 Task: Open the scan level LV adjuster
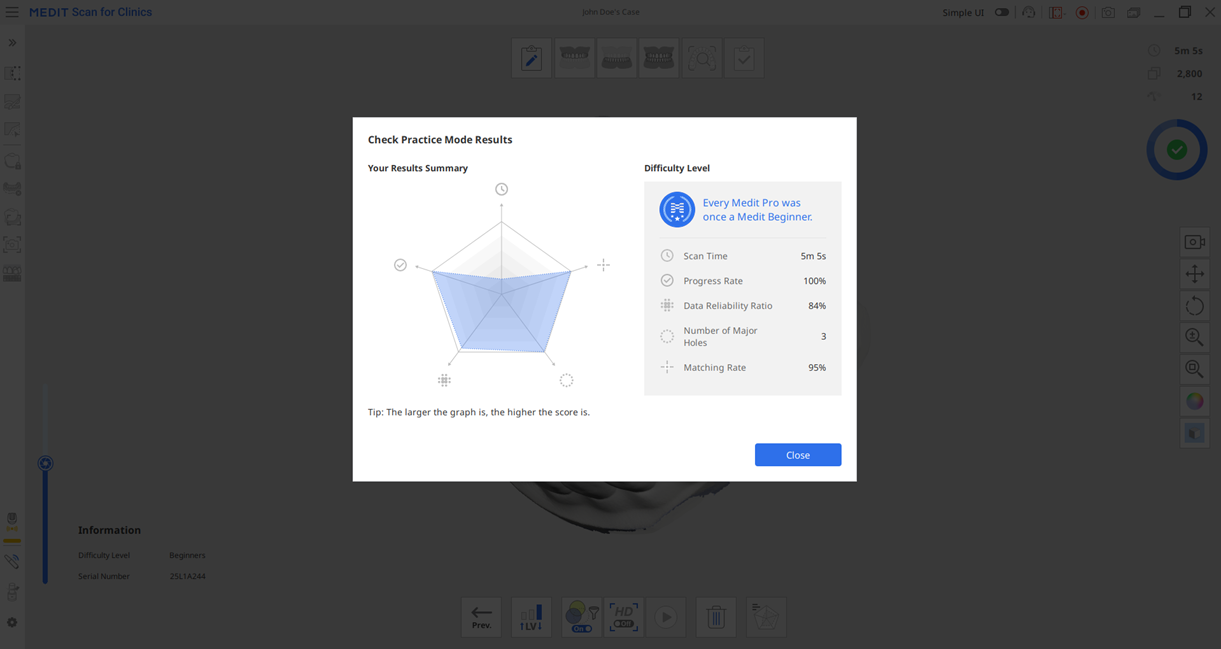pyautogui.click(x=531, y=617)
